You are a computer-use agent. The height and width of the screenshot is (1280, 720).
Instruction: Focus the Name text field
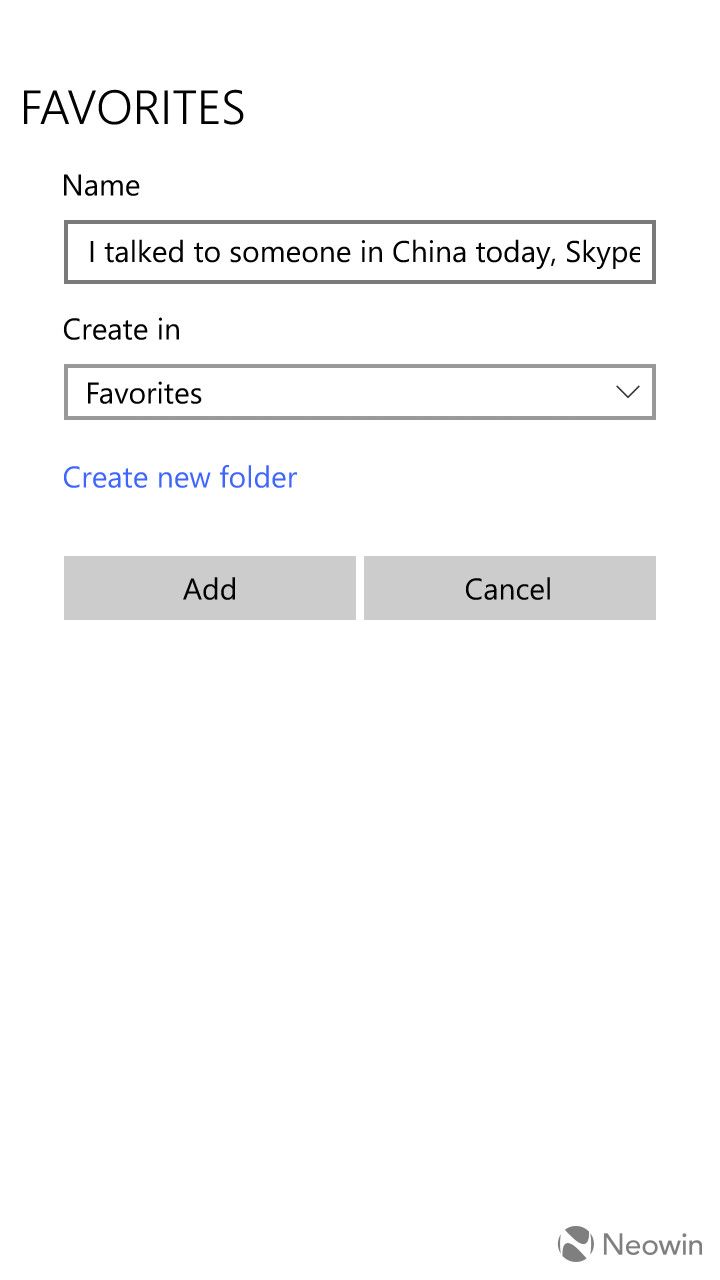(x=360, y=252)
